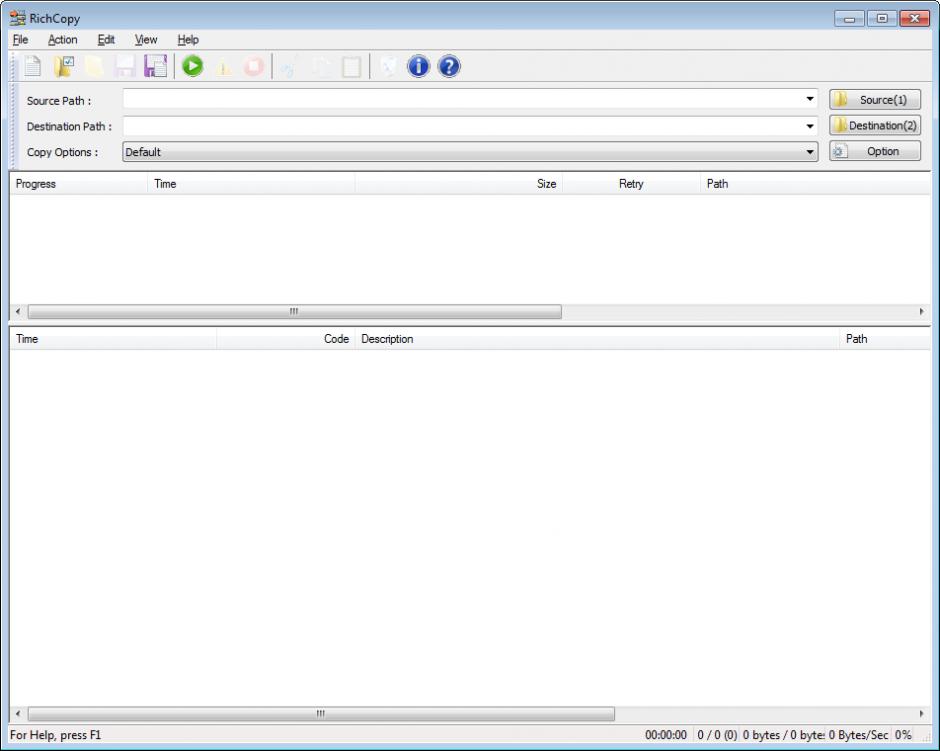
Task: Click the log pane scroll left arrow
Action: pyautogui.click(x=18, y=714)
